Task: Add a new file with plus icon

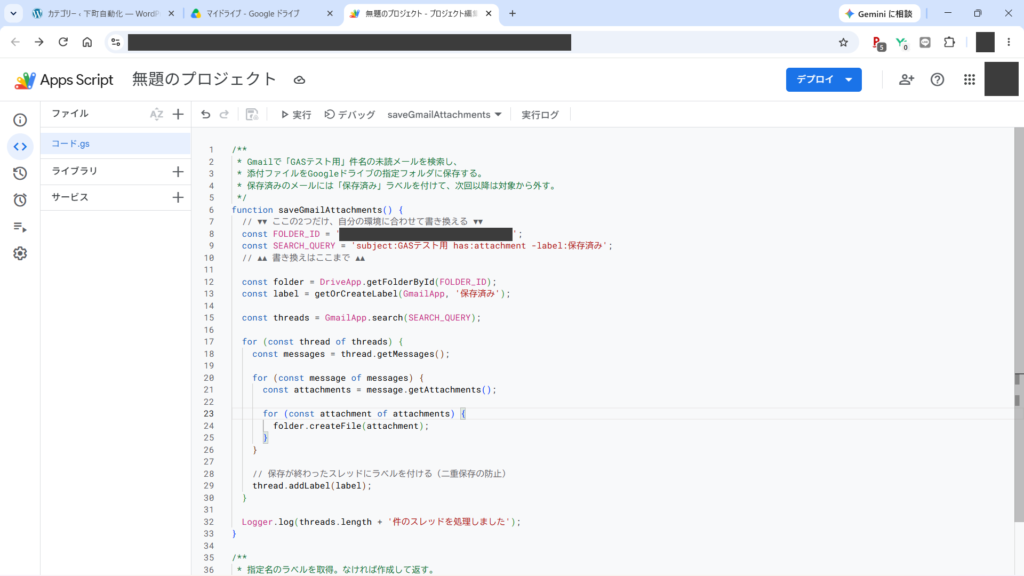Action: point(178,114)
